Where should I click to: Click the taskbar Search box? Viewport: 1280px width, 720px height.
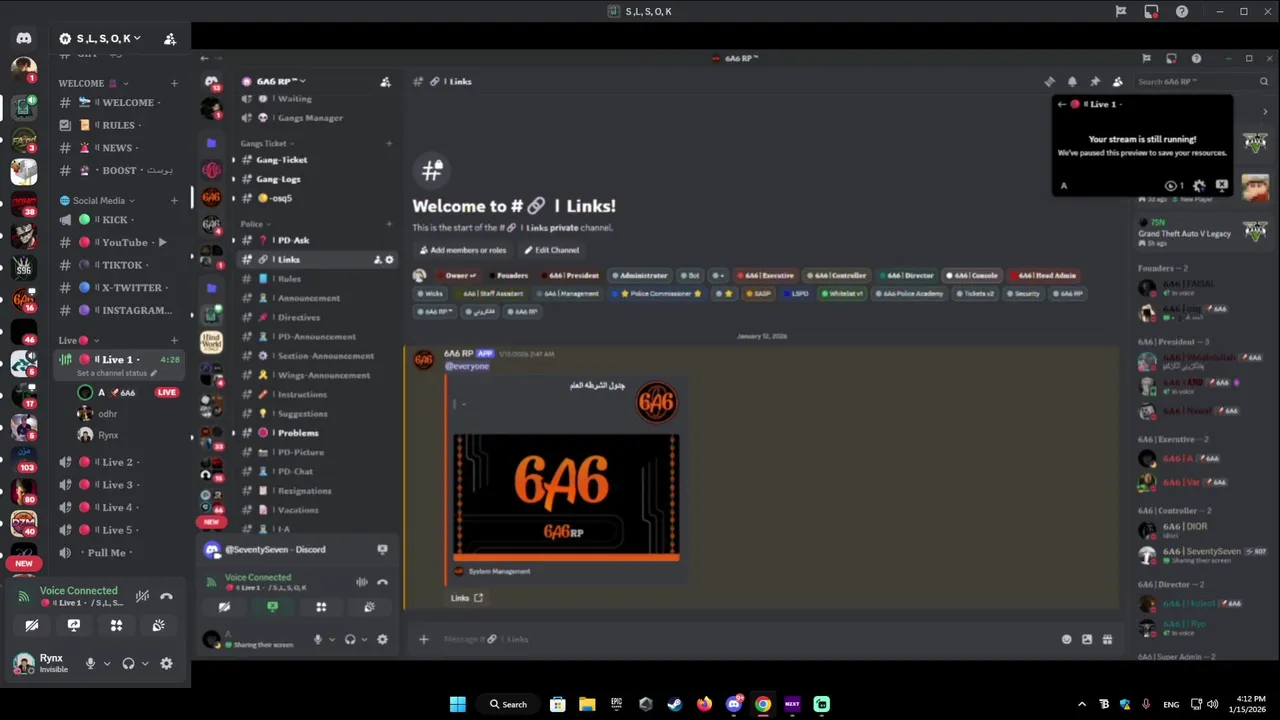pos(508,704)
